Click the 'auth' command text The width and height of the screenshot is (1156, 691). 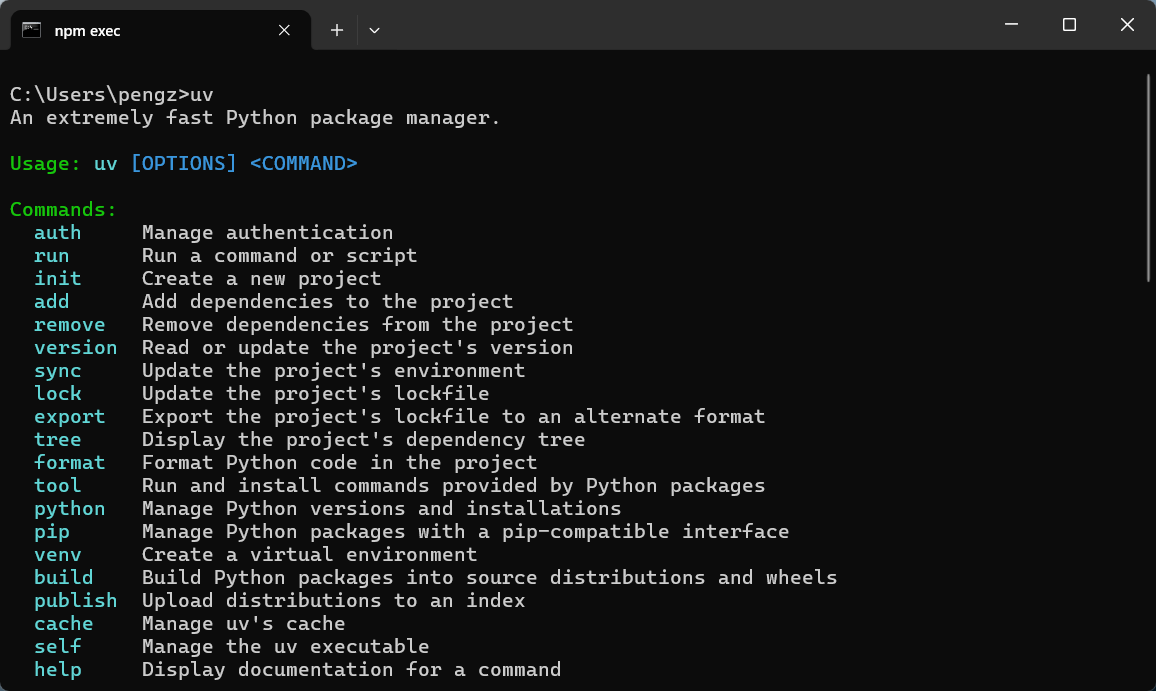pyautogui.click(x=58, y=233)
